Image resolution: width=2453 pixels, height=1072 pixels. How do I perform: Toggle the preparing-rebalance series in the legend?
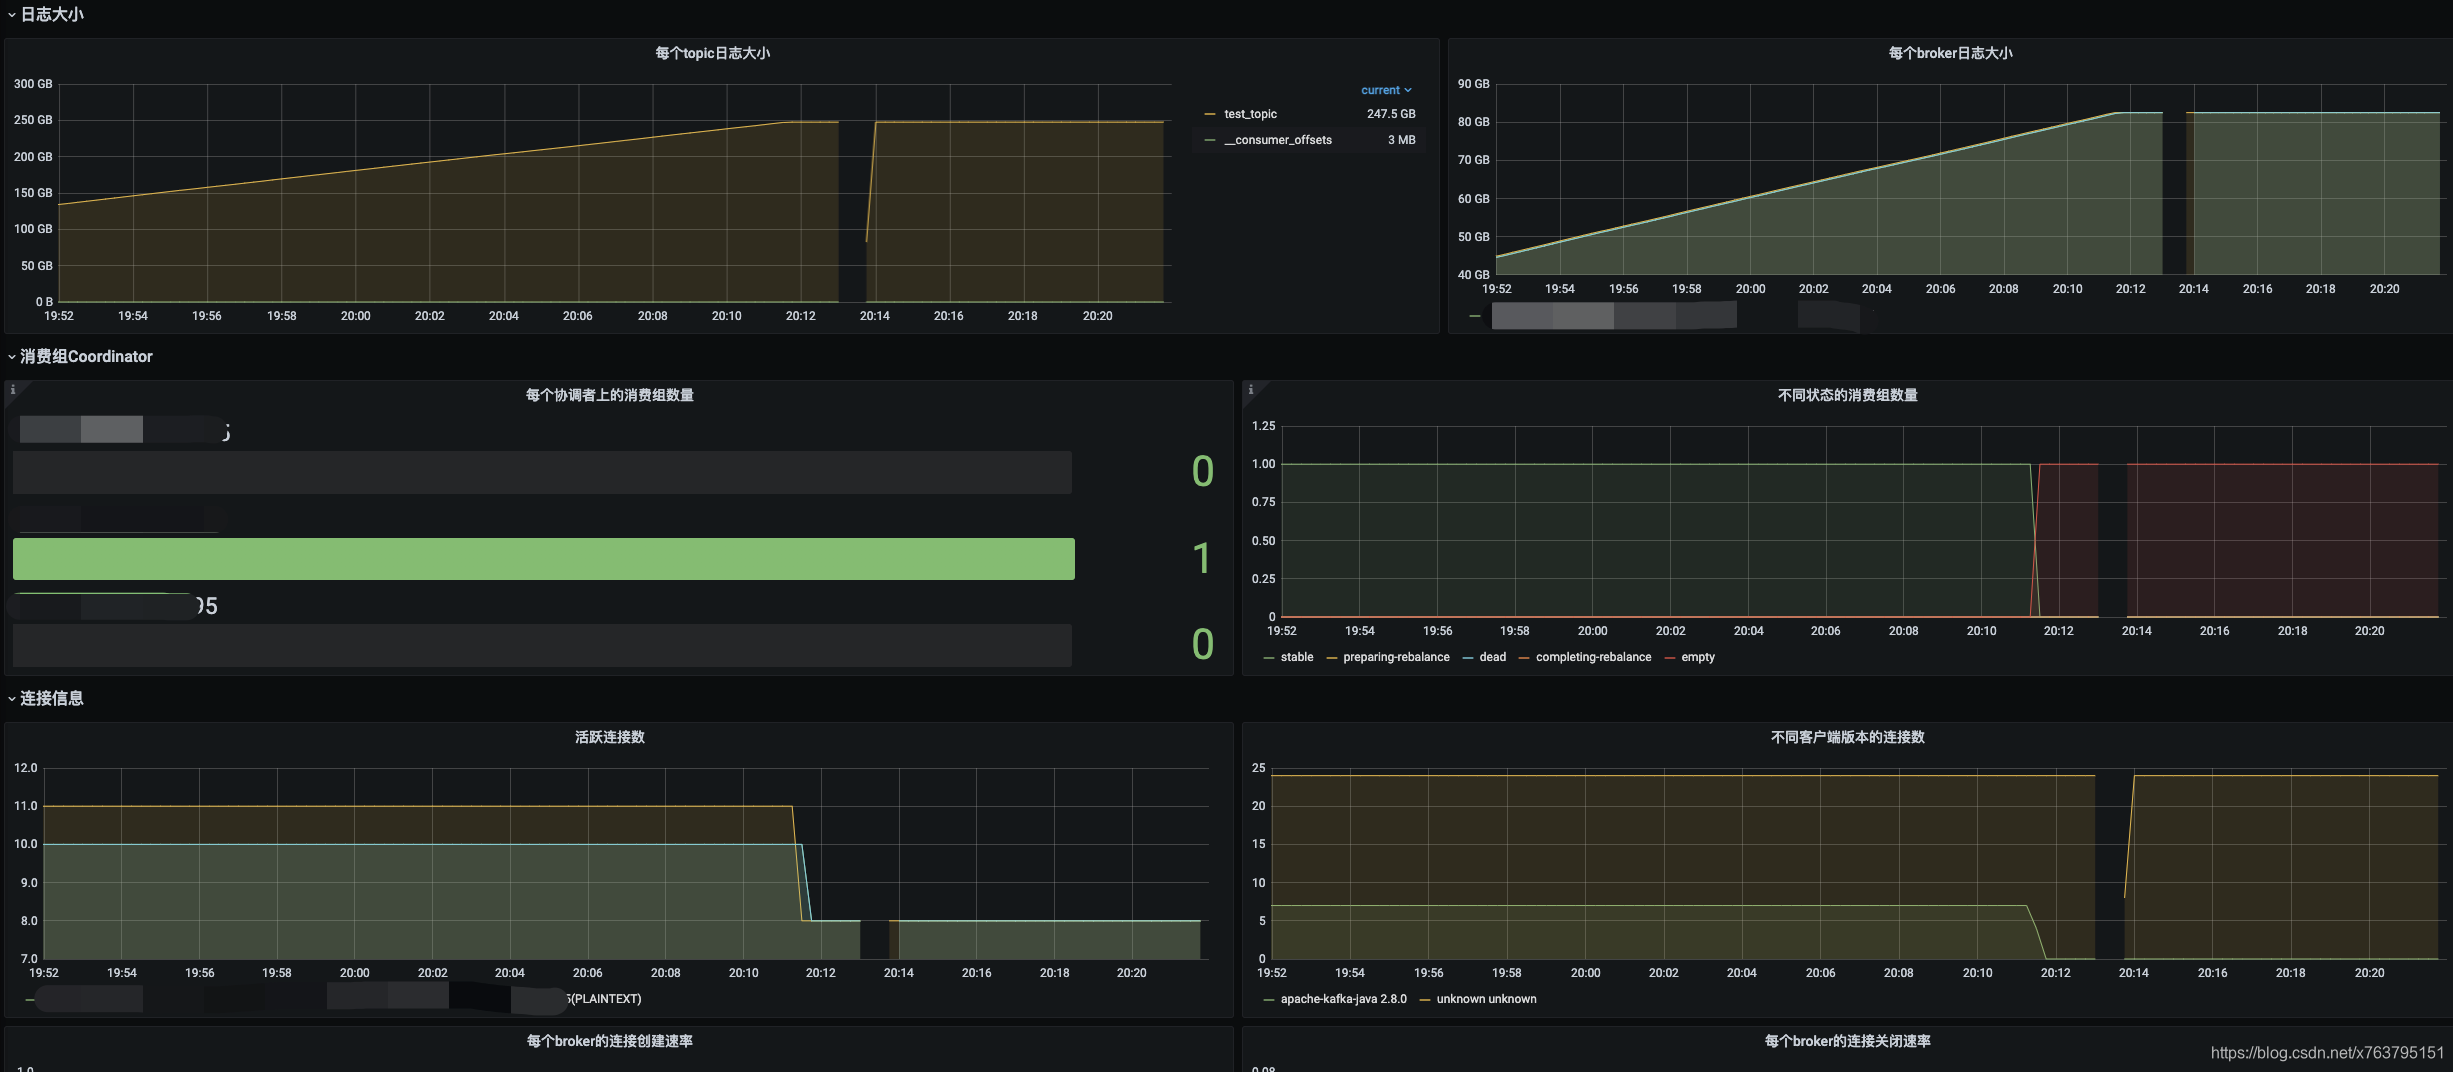(1396, 657)
